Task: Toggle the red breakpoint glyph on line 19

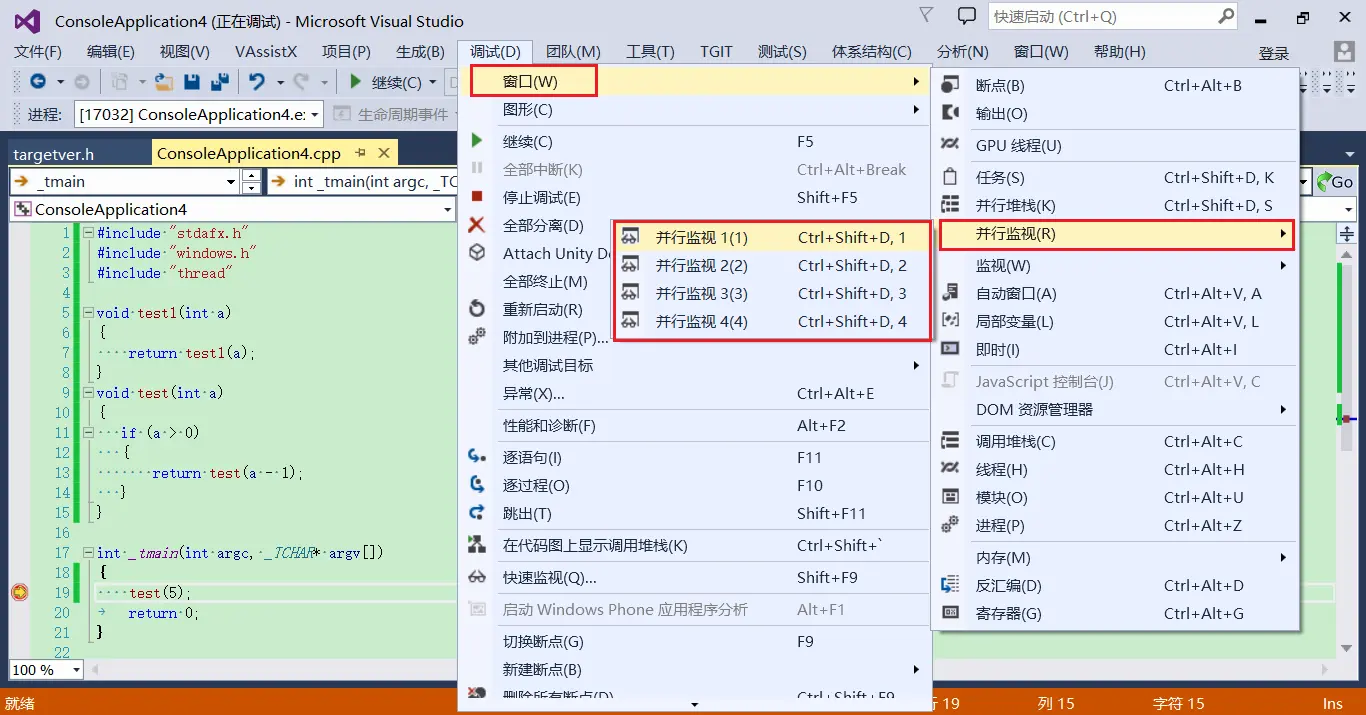Action: coord(19,593)
